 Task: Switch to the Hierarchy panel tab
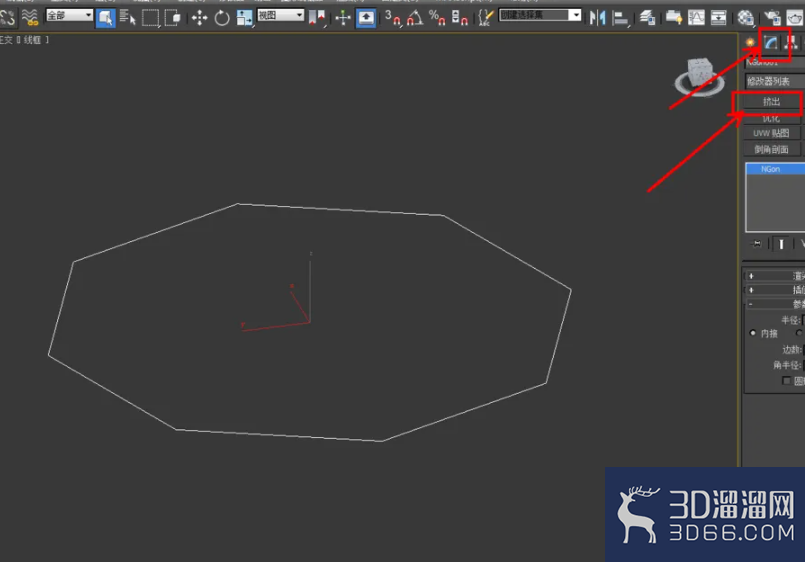tap(791, 43)
